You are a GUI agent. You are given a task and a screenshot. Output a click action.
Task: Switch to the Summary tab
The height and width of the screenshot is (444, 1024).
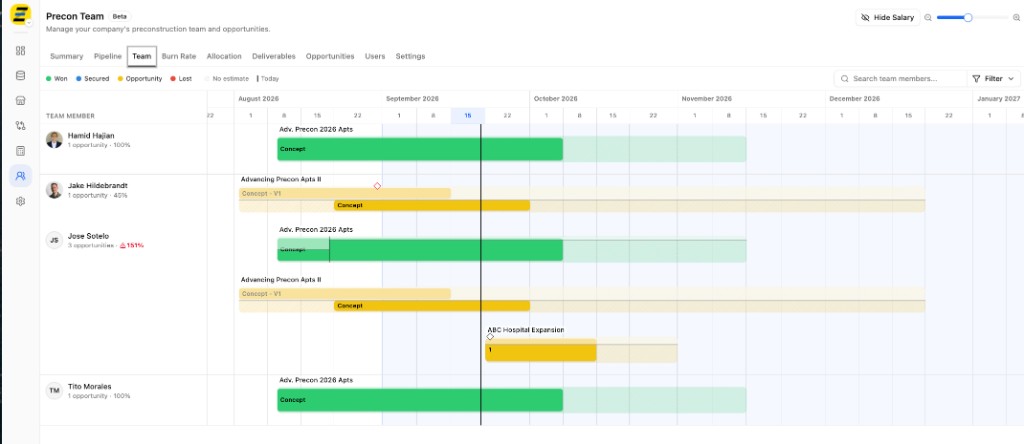(67, 56)
